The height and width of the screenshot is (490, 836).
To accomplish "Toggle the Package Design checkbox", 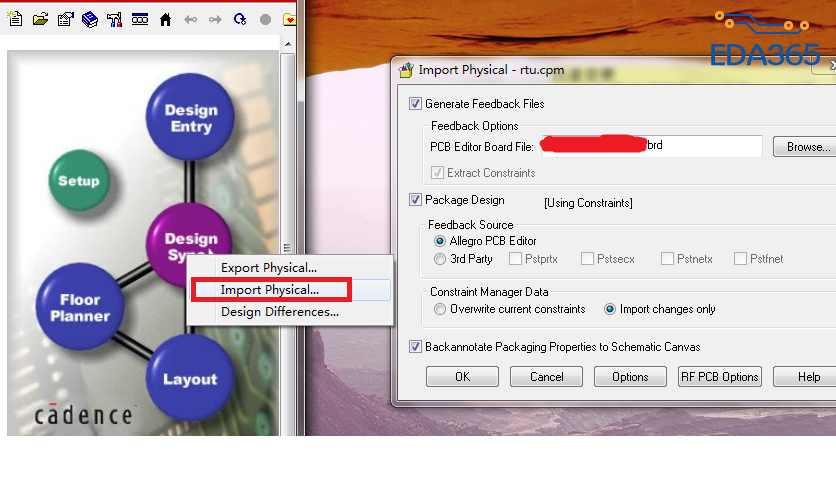I will click(415, 200).
